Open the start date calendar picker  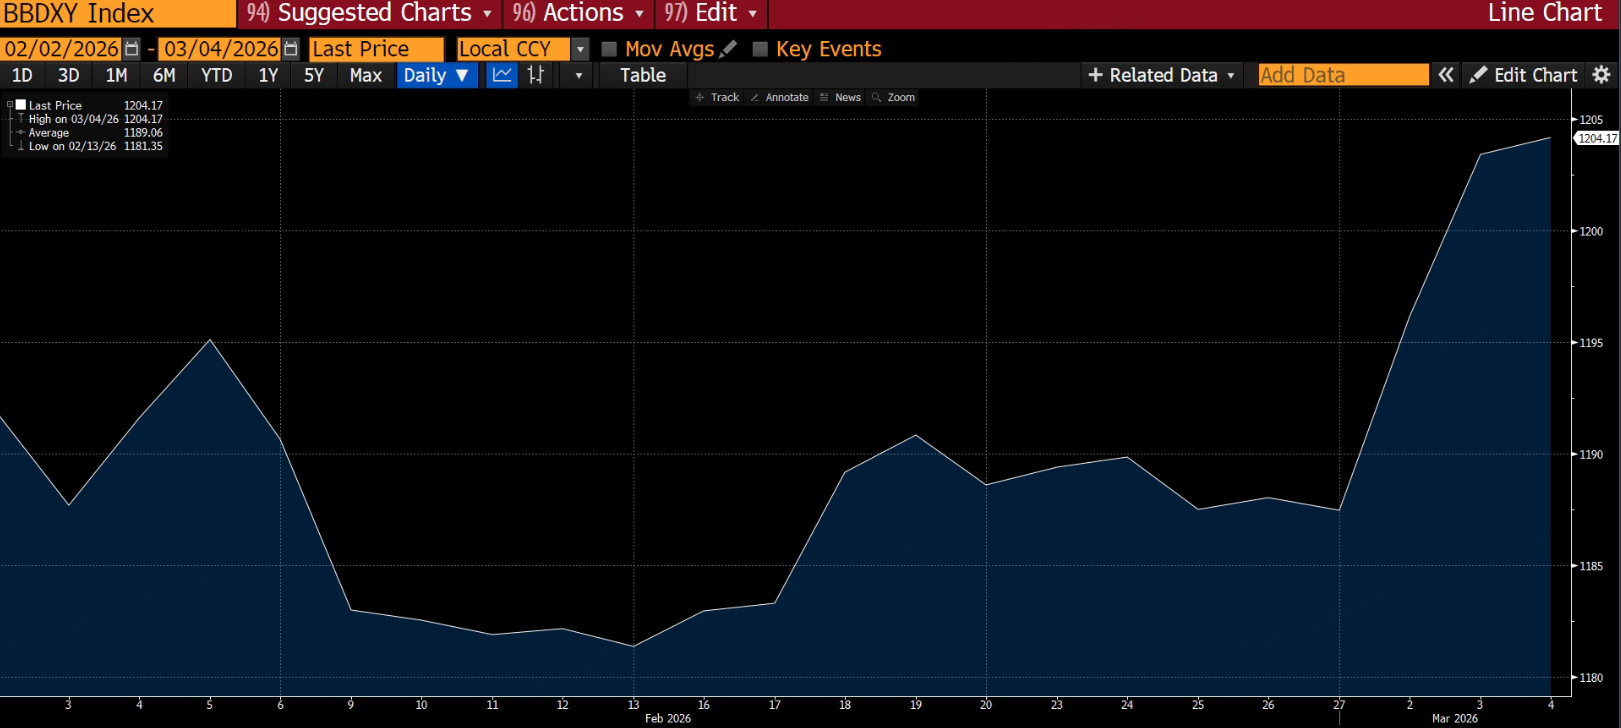132,49
